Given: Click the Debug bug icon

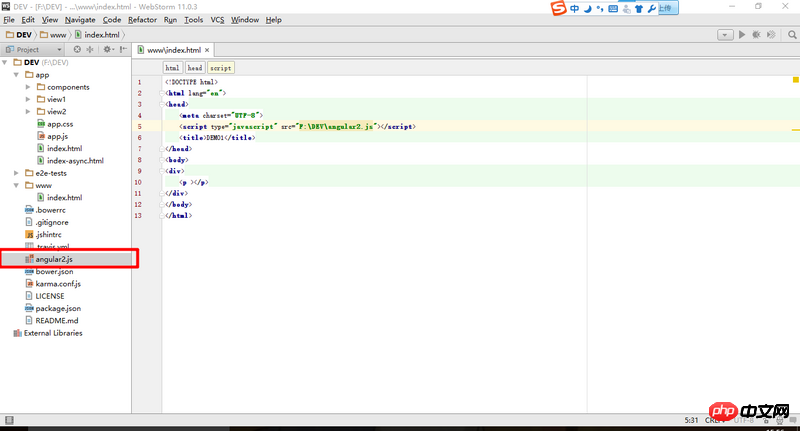Looking at the screenshot, I should (x=756, y=35).
